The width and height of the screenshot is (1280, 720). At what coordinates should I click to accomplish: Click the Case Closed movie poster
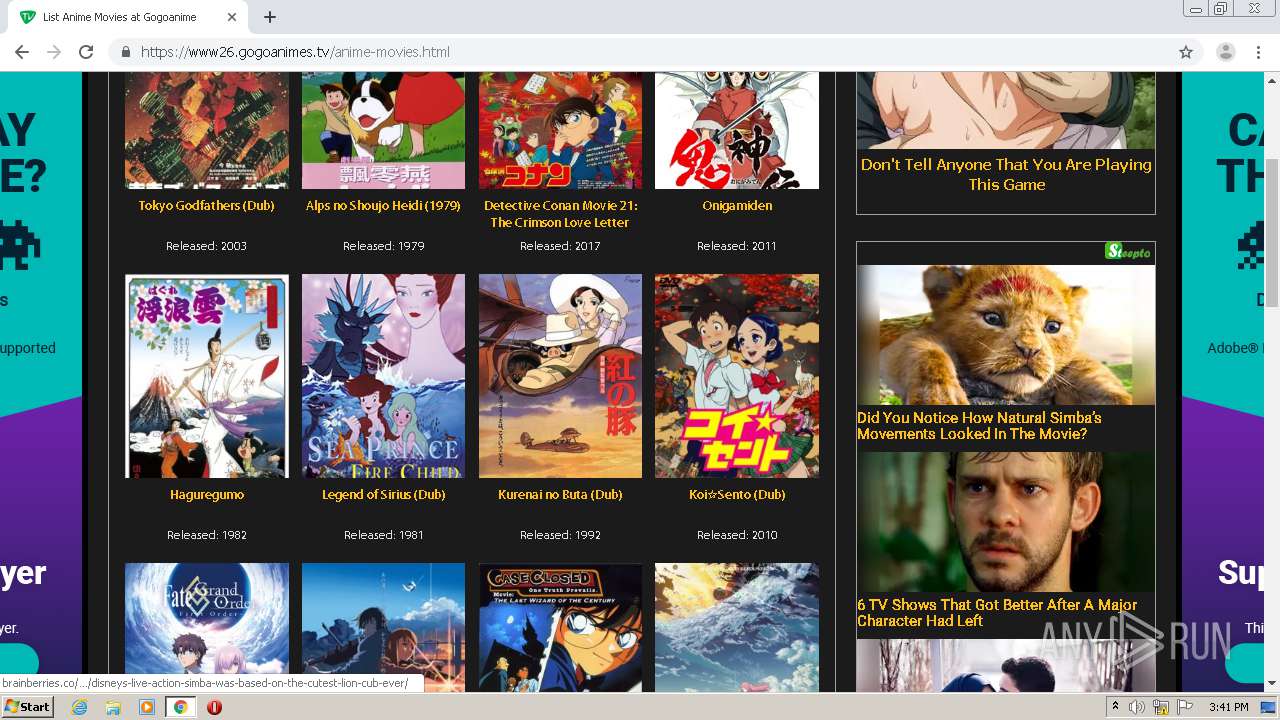(560, 627)
